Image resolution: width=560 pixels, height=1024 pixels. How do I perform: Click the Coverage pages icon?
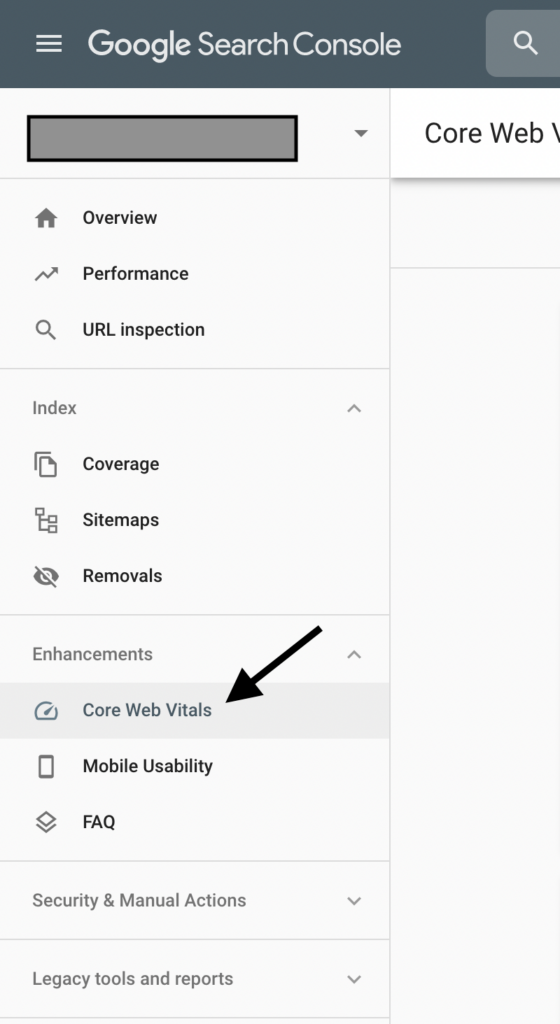click(46, 464)
